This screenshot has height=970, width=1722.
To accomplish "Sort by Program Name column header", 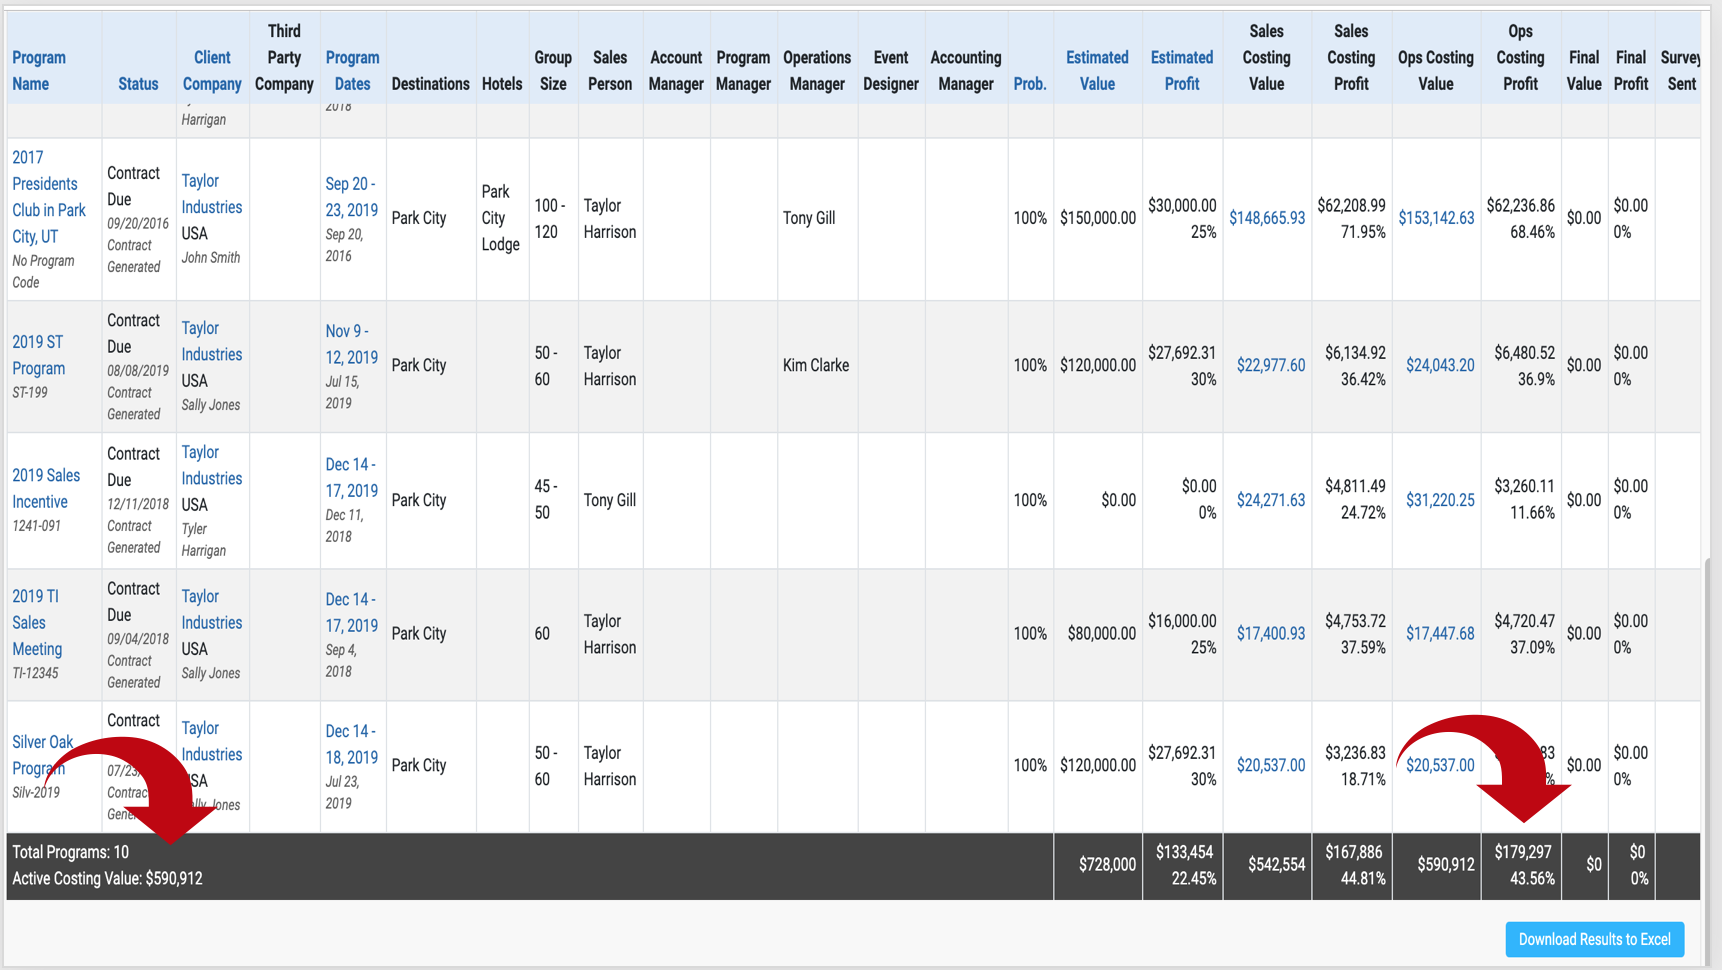I will pyautogui.click(x=39, y=71).
